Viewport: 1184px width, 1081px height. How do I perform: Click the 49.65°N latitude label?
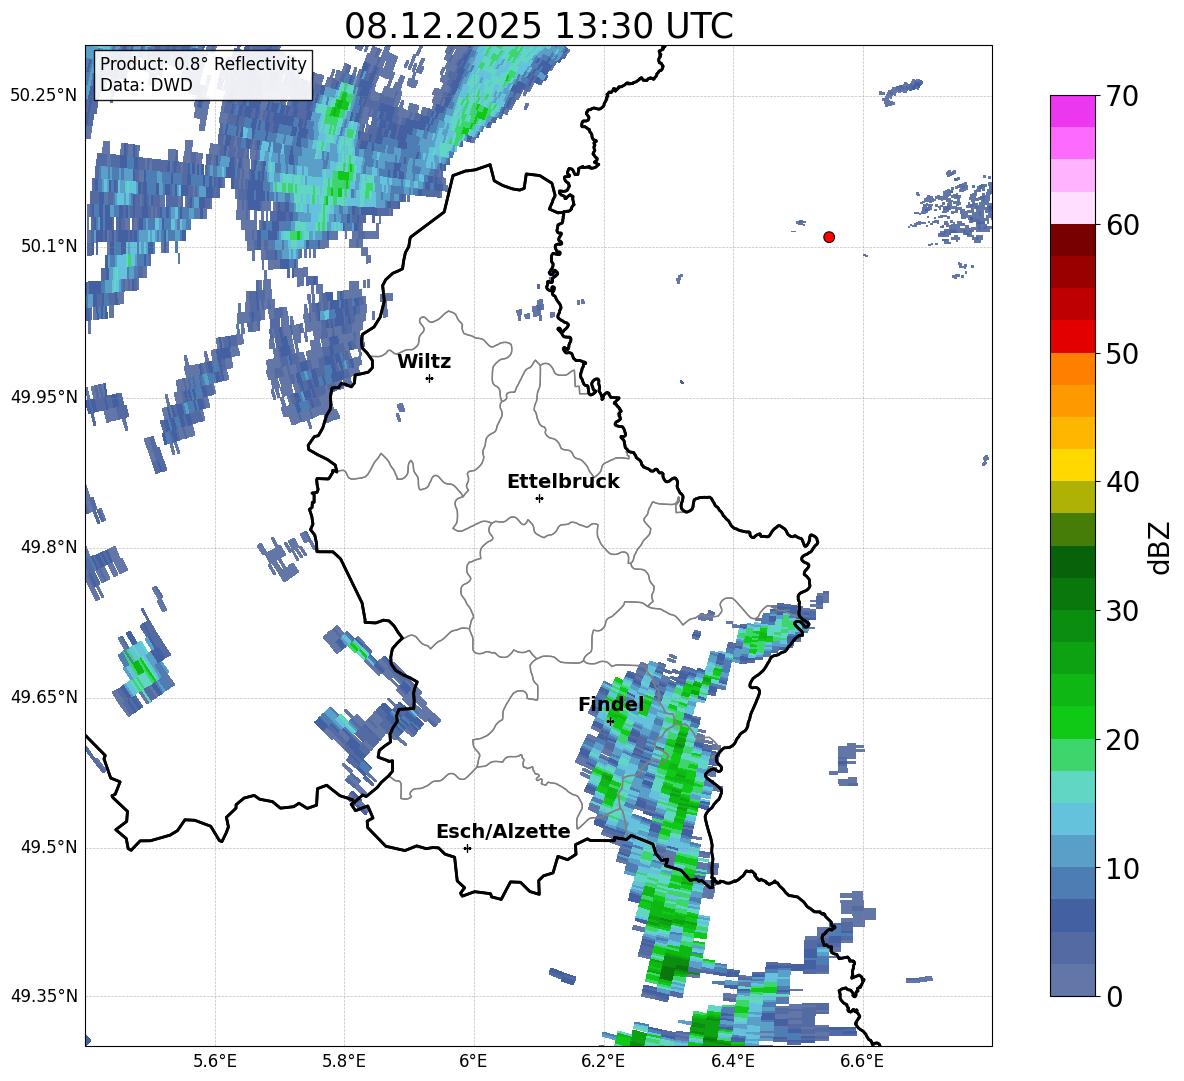pyautogui.click(x=44, y=697)
